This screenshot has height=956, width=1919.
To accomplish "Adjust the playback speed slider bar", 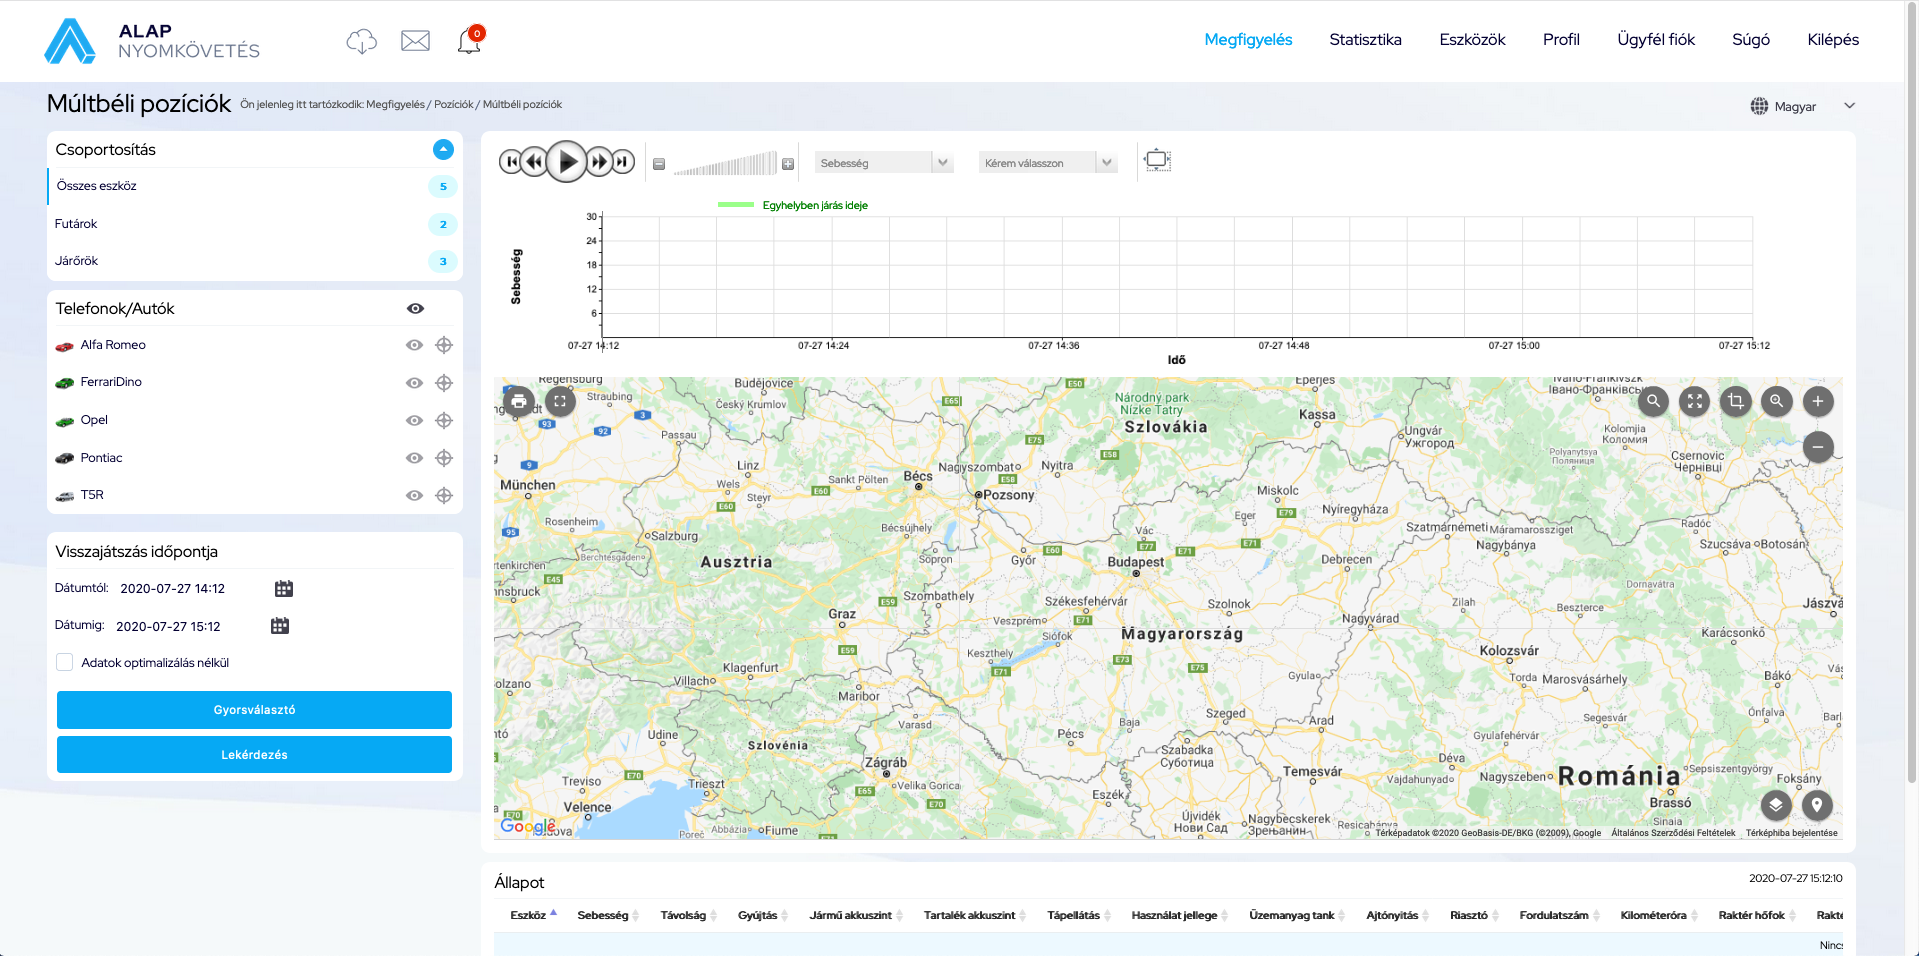I will click(724, 164).
